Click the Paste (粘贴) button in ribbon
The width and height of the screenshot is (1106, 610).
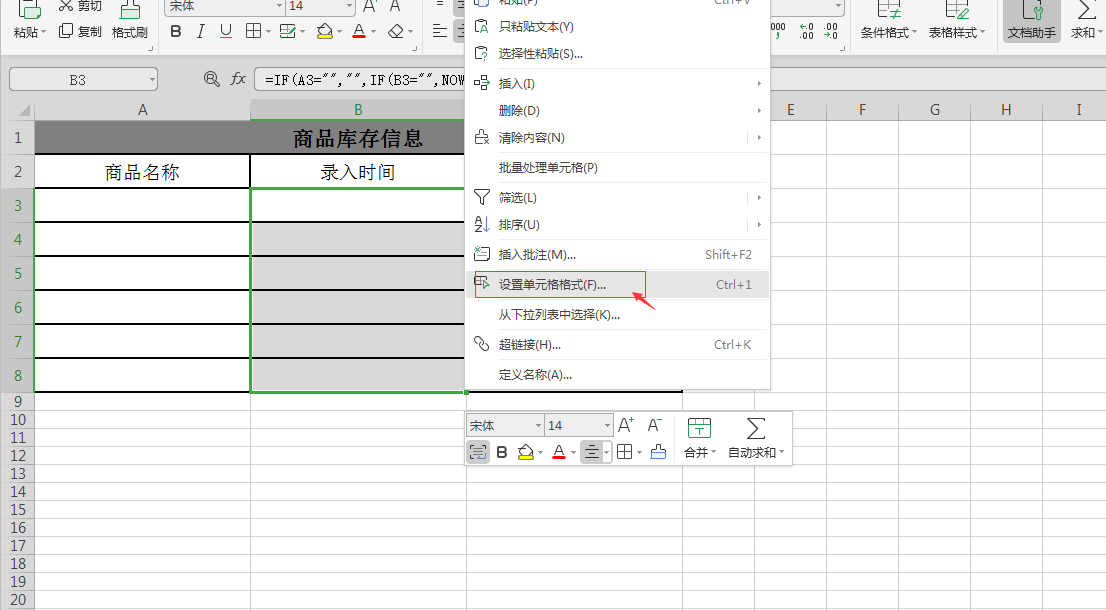coord(29,20)
